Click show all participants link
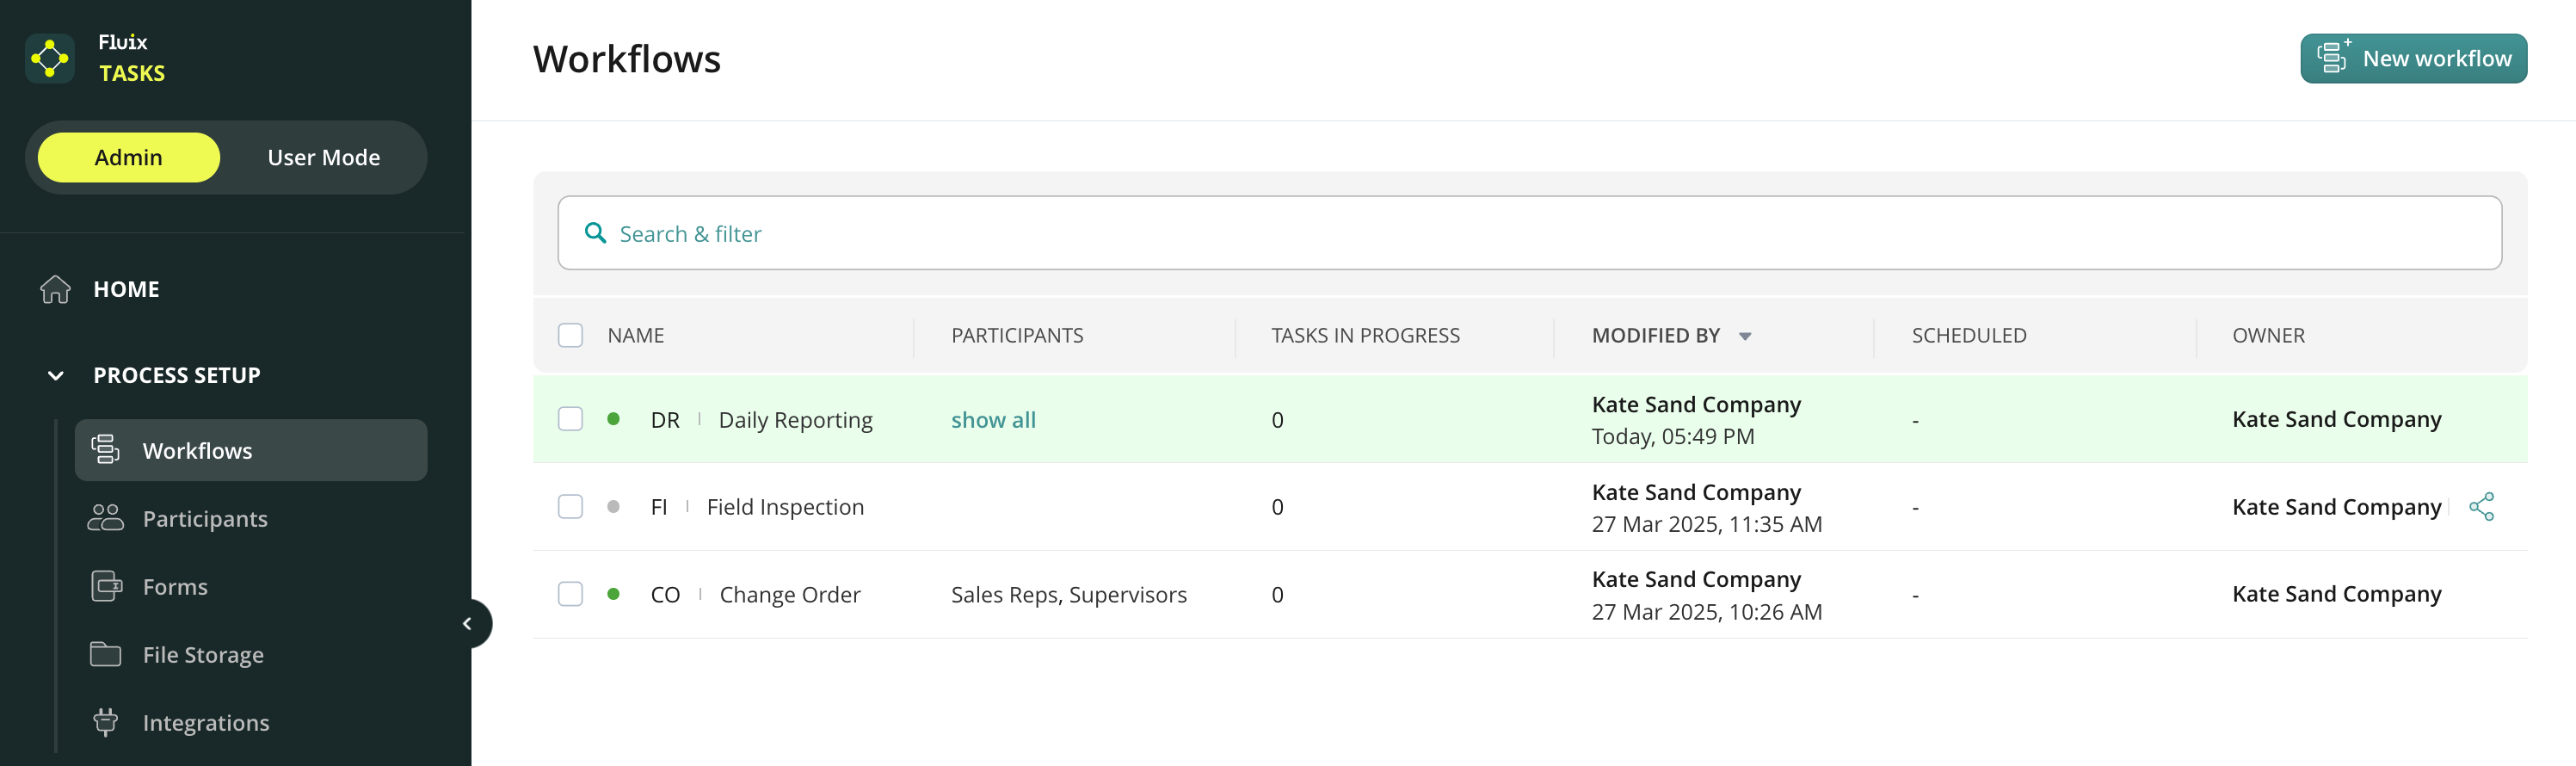The image size is (2576, 766). pos(992,420)
